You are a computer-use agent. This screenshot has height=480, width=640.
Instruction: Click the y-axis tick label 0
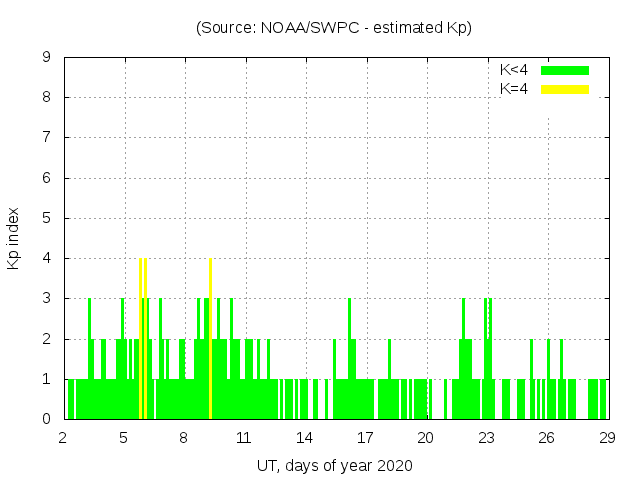pyautogui.click(x=47, y=420)
